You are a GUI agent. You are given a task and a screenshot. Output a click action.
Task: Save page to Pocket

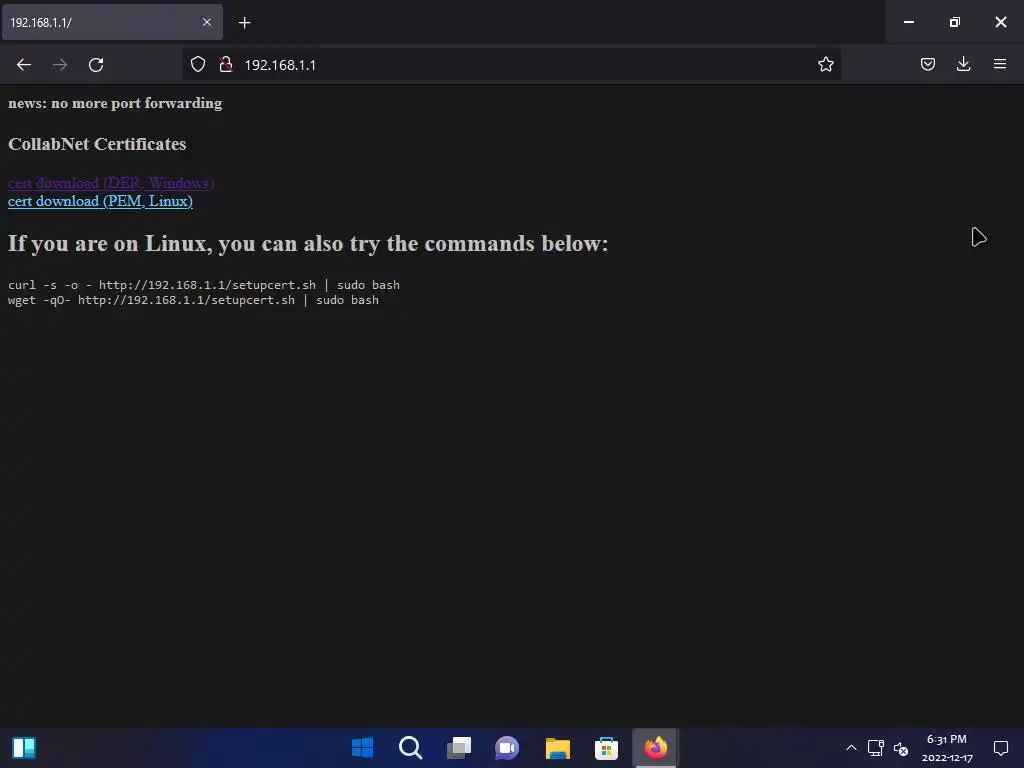tap(927, 64)
